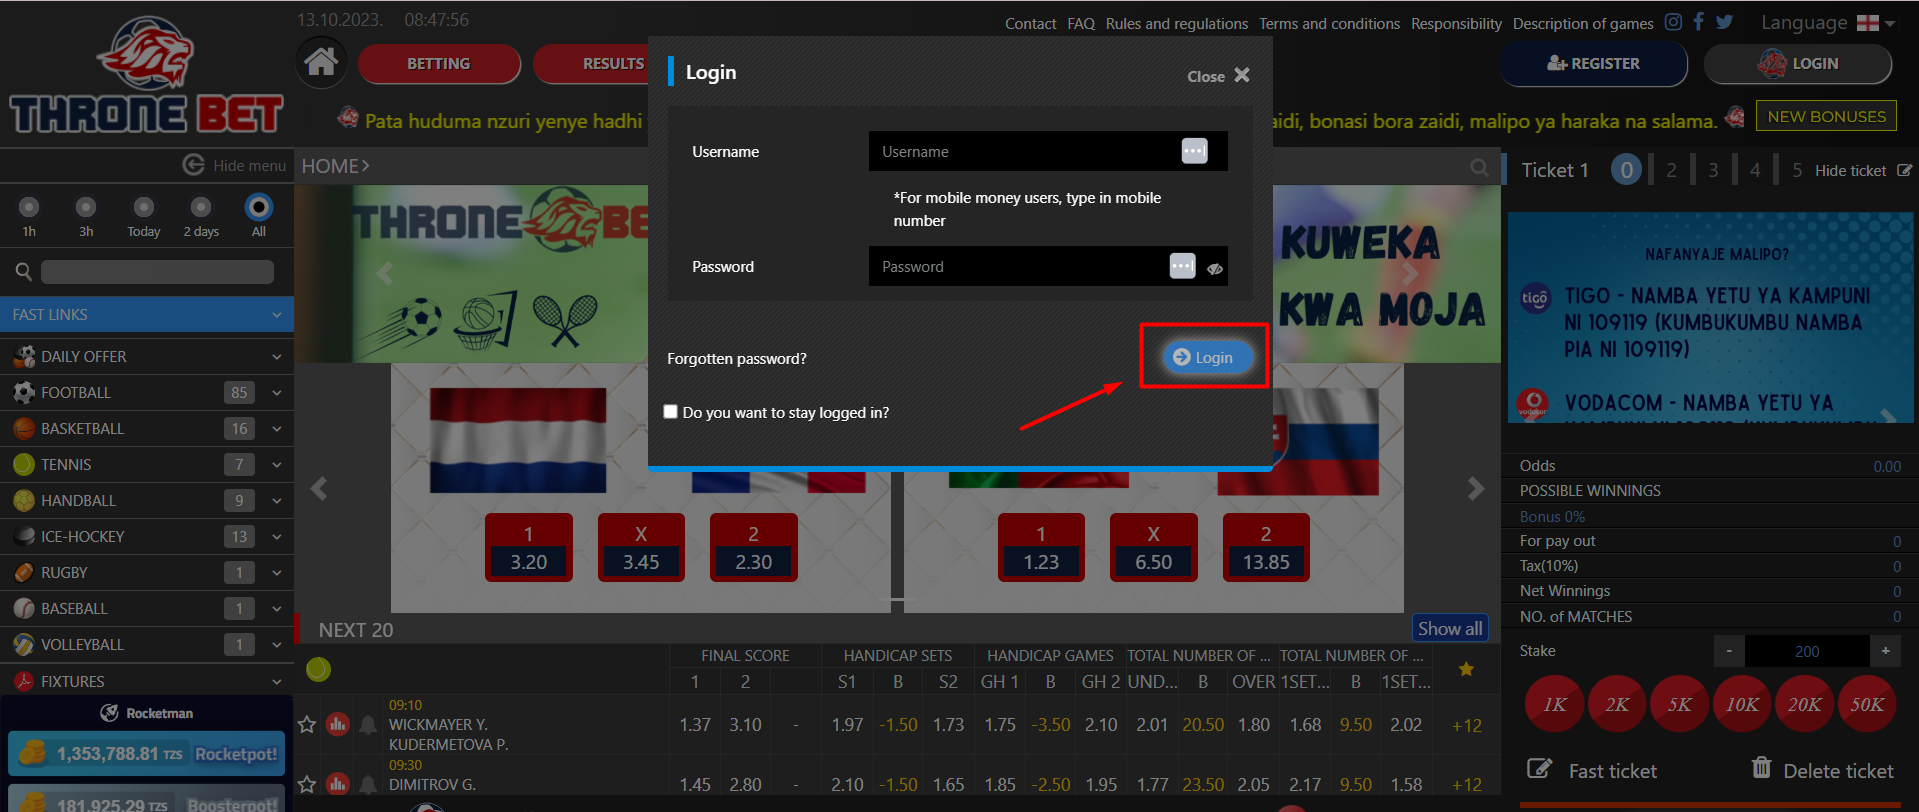This screenshot has width=1919, height=812.
Task: Click tennis ball icon in NEXT 20 table
Action: tap(318, 669)
